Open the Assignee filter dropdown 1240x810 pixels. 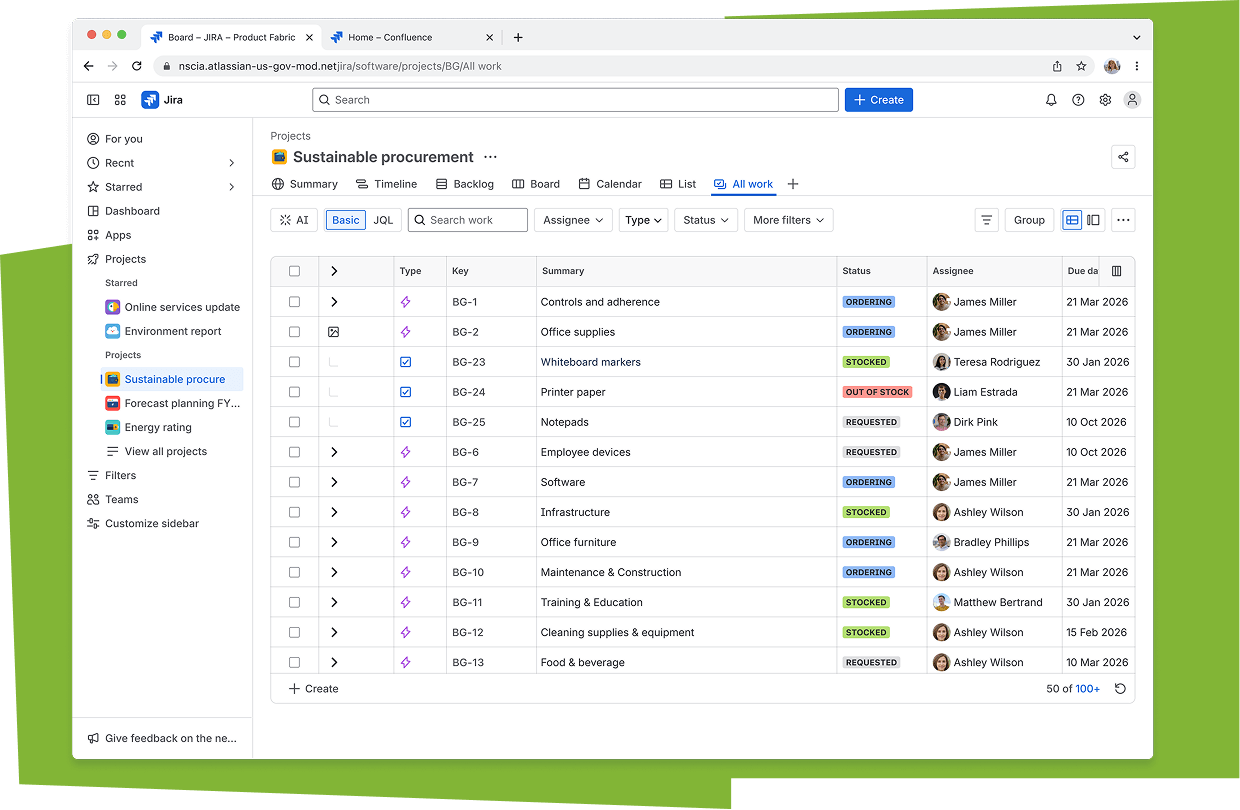click(x=573, y=220)
